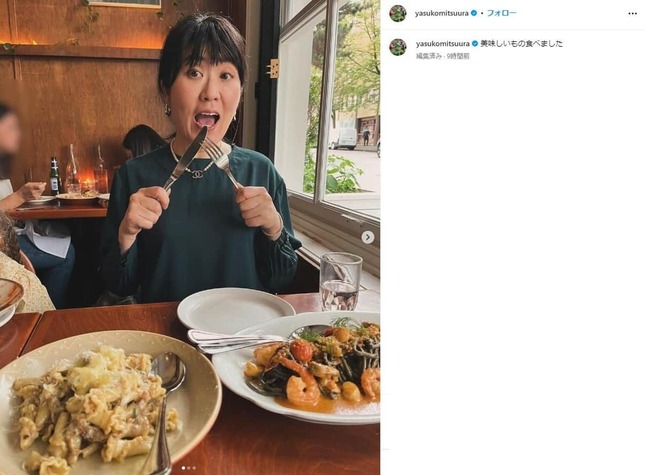Jump to the third carousel indicator dot
The image size is (645, 475).
(x=194, y=468)
